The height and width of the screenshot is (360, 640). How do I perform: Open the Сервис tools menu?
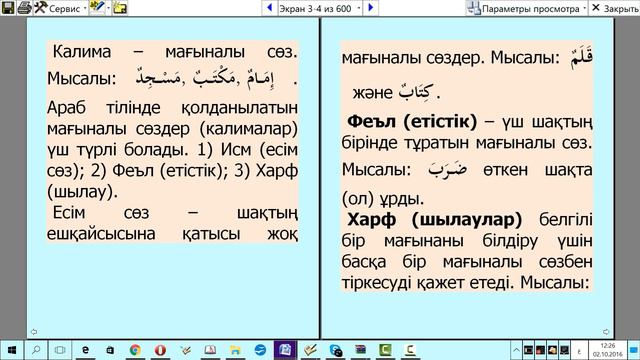tap(57, 8)
